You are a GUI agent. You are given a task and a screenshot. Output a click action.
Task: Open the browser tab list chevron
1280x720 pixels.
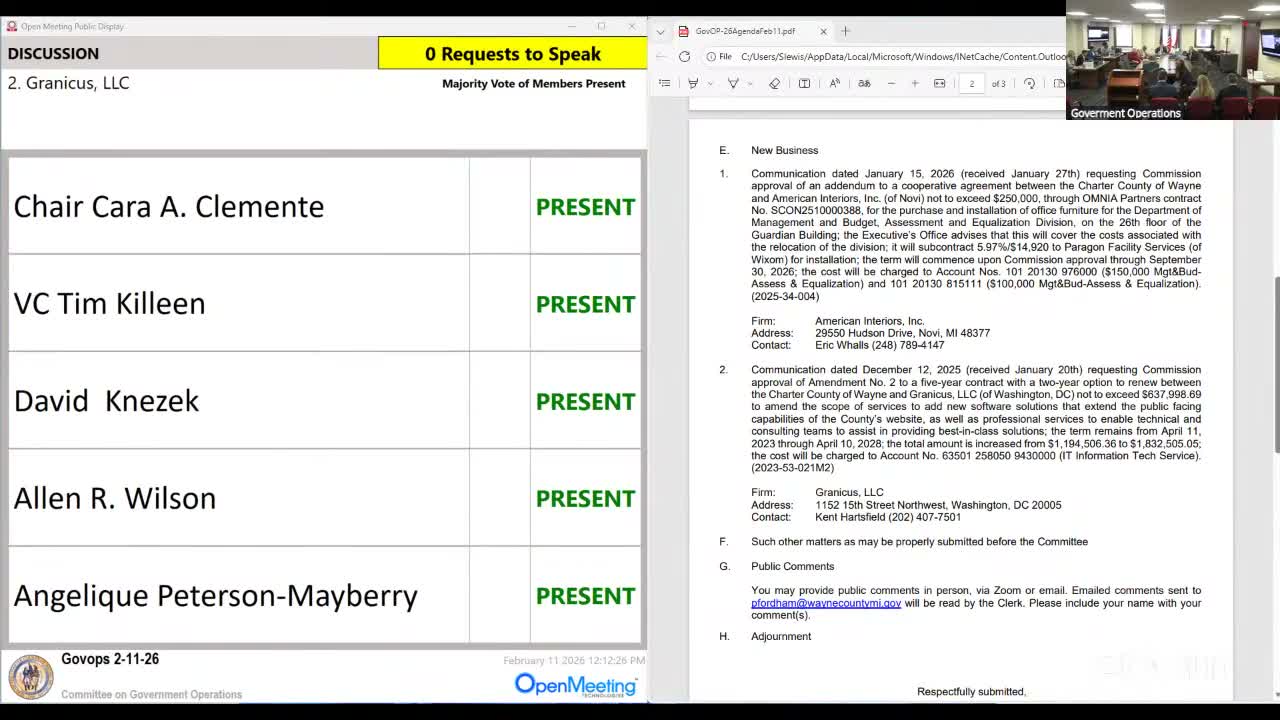[660, 32]
